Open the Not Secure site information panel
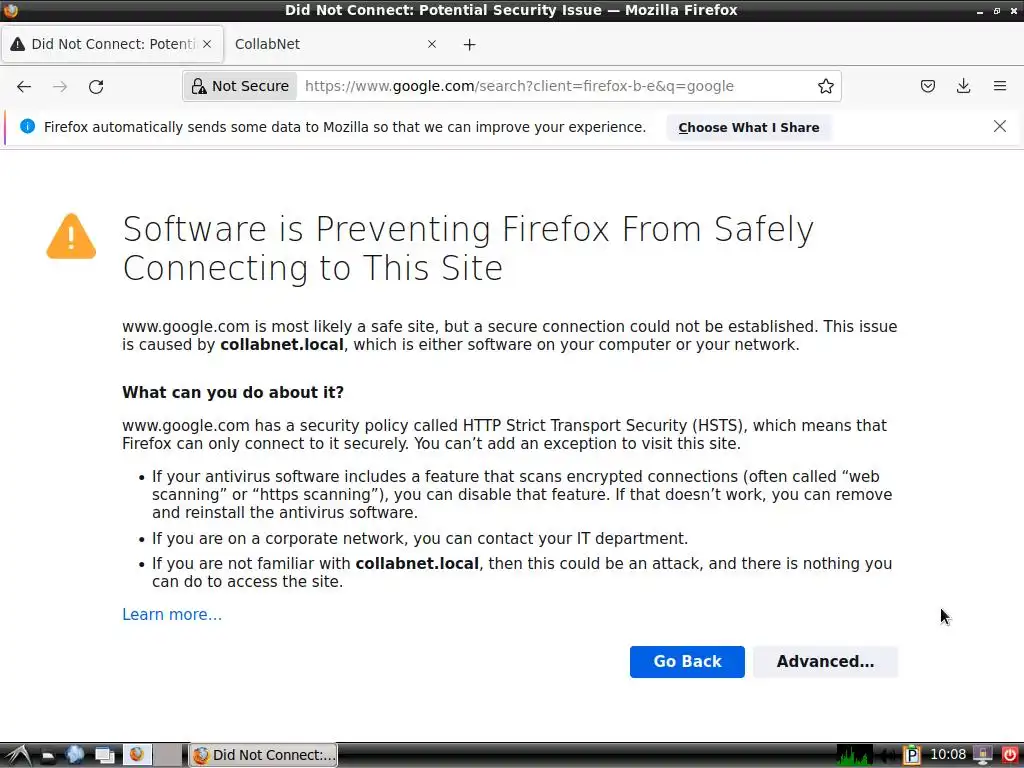Viewport: 1024px width, 768px height. (x=240, y=86)
